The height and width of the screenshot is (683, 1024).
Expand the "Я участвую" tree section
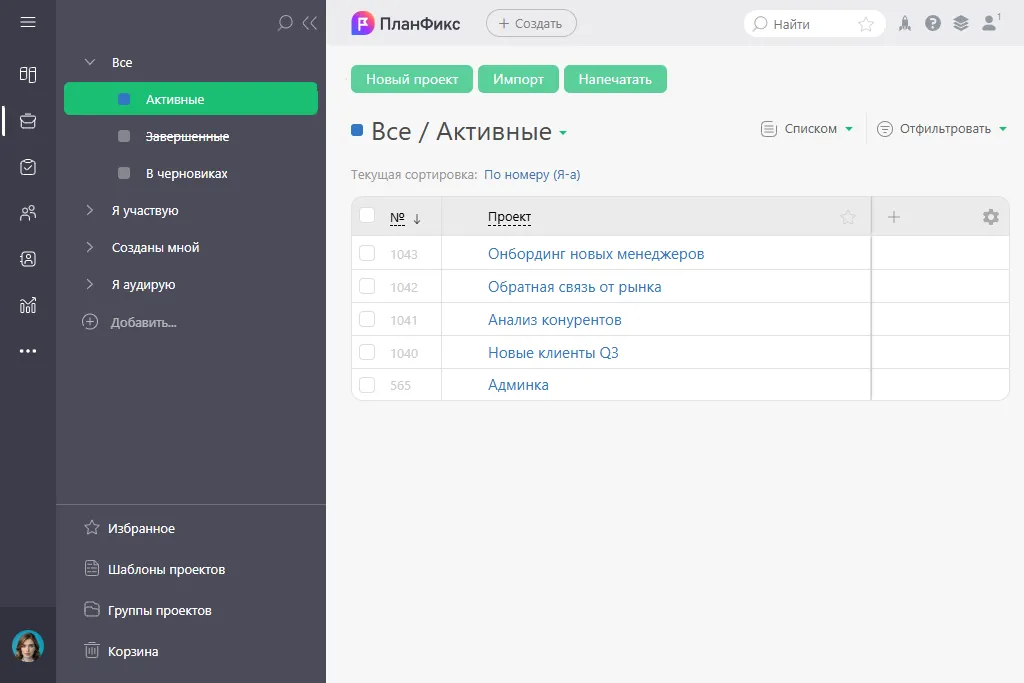(90, 211)
